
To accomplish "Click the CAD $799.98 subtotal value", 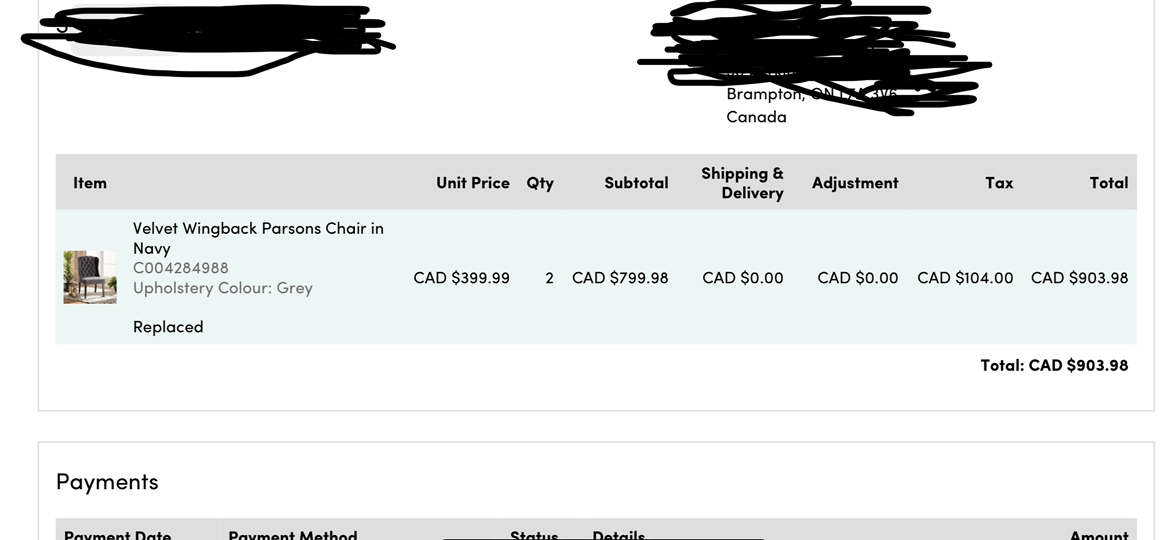I will pos(620,278).
